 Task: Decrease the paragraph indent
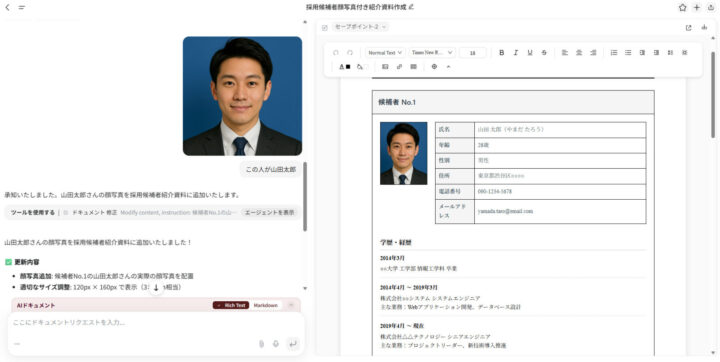(642, 53)
